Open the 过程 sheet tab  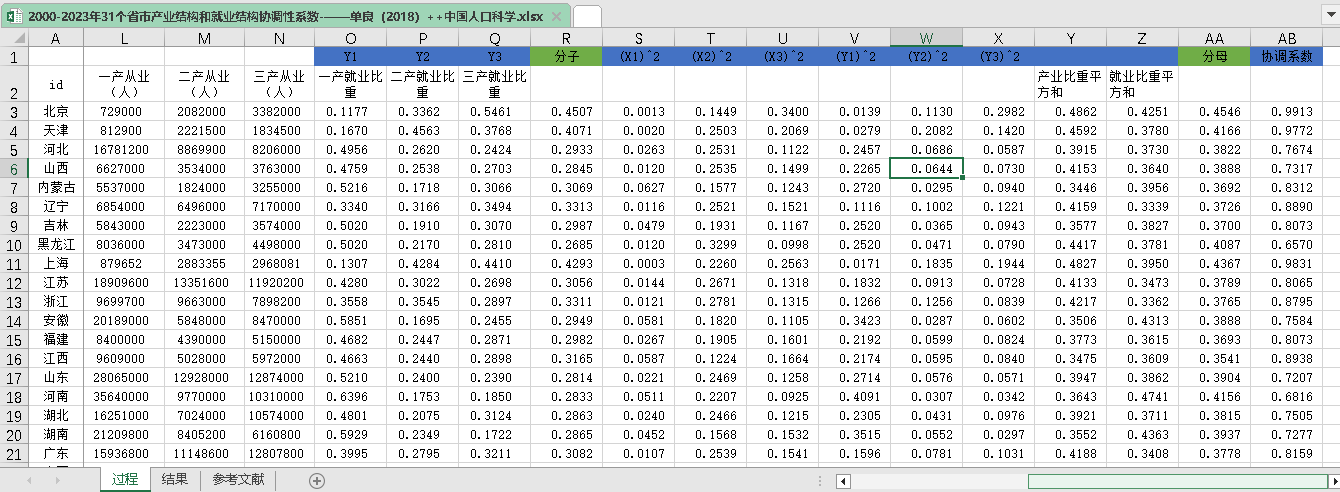tap(125, 480)
